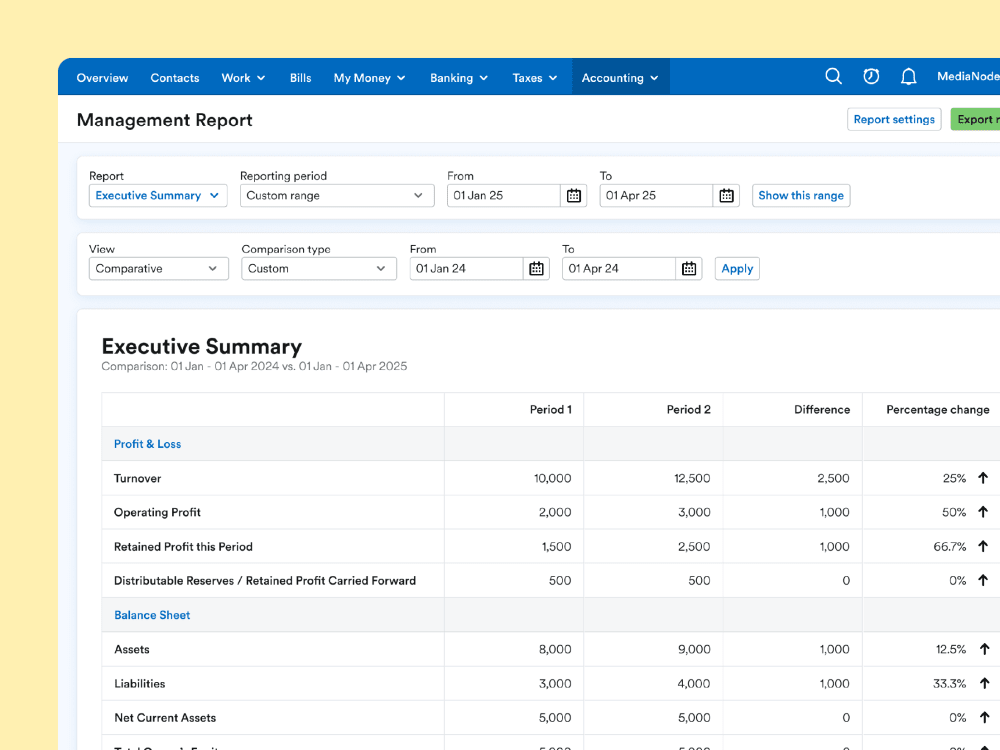Image resolution: width=1000 pixels, height=750 pixels.
Task: Open calendar picker for From 01 Jan 25
Action: 574,196
